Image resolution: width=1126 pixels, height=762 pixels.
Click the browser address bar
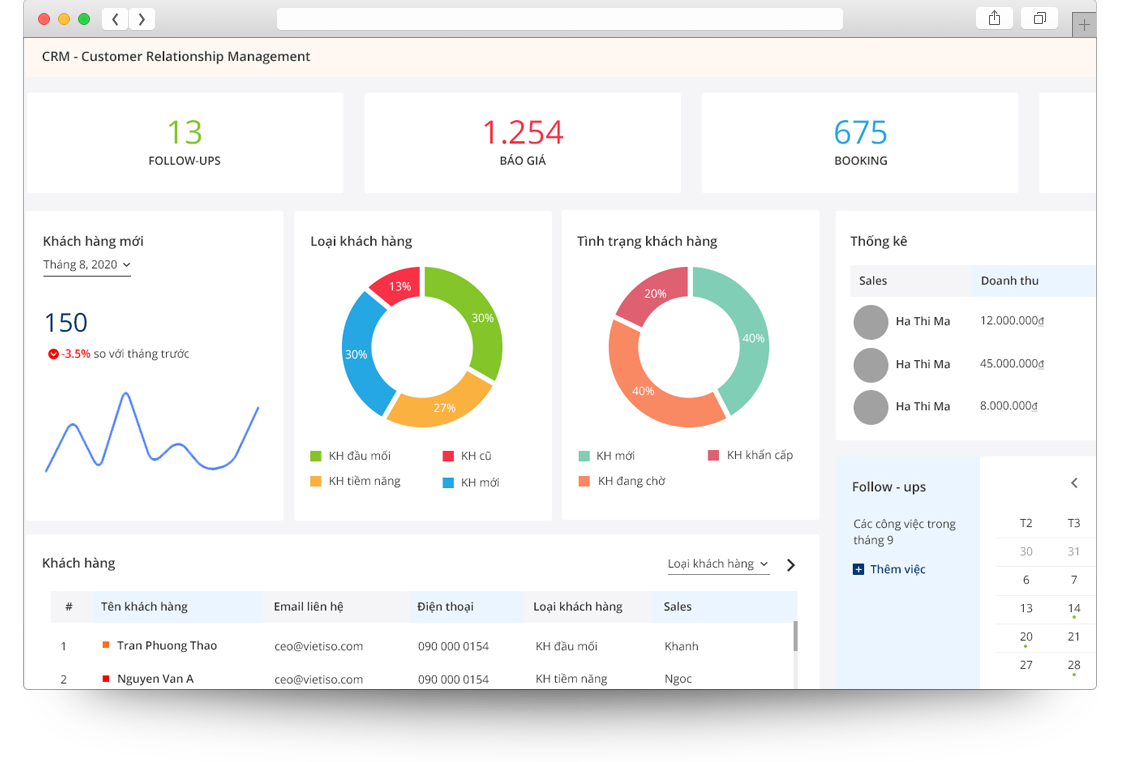tap(559, 19)
